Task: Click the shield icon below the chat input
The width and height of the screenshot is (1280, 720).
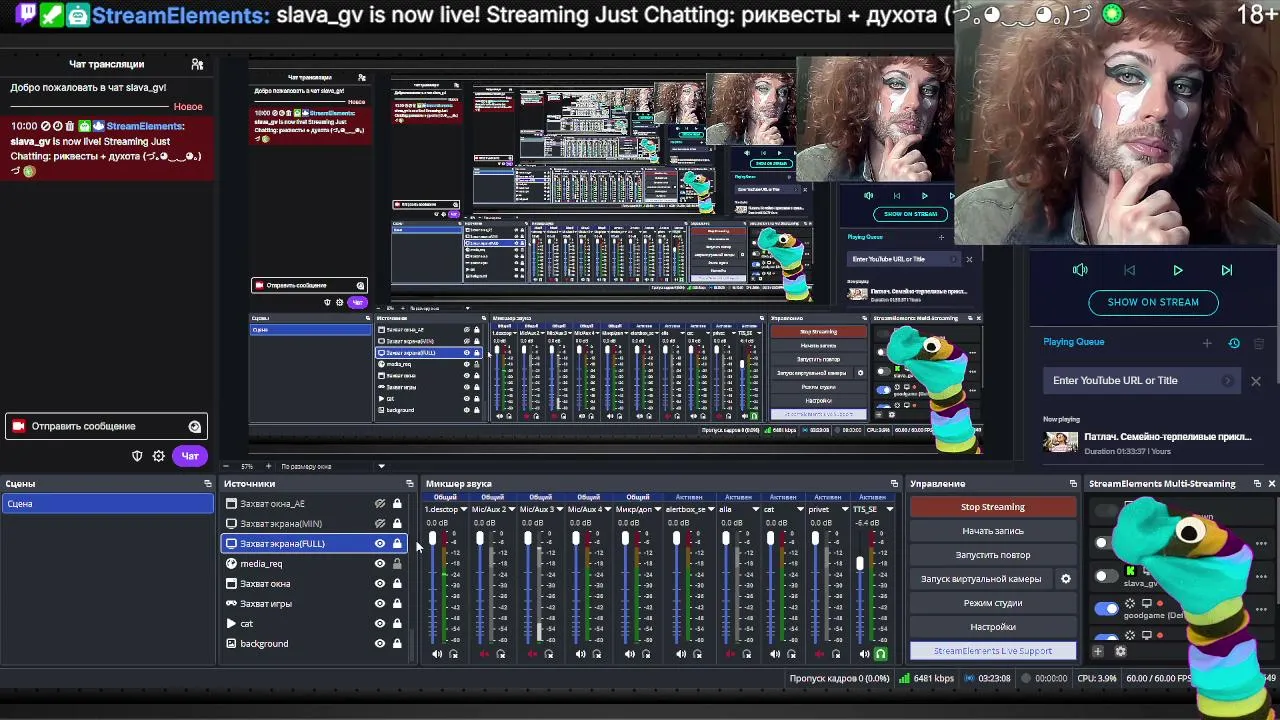Action: (137, 456)
